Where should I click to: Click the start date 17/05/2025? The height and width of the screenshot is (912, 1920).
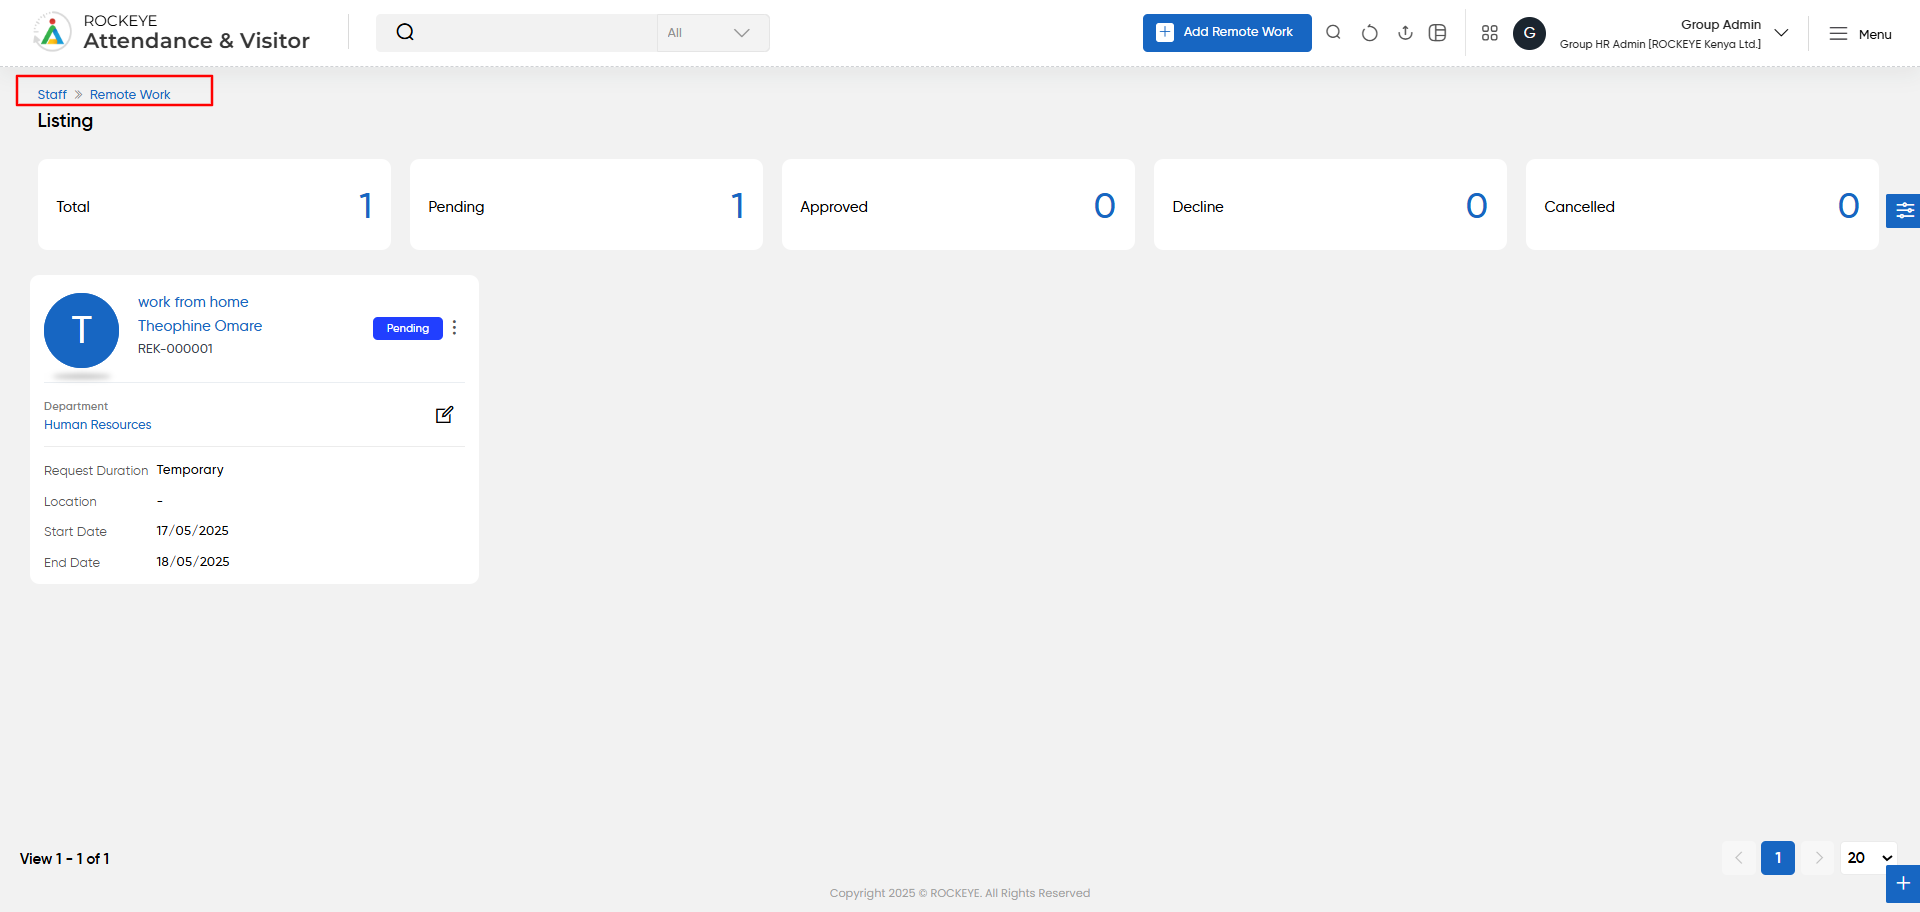pyautogui.click(x=193, y=531)
